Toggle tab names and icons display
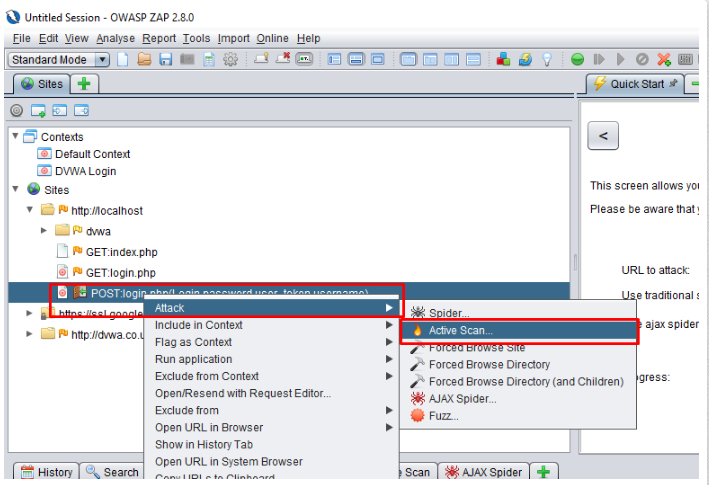Image resolution: width=709 pixels, height=485 pixels. click(x=304, y=59)
